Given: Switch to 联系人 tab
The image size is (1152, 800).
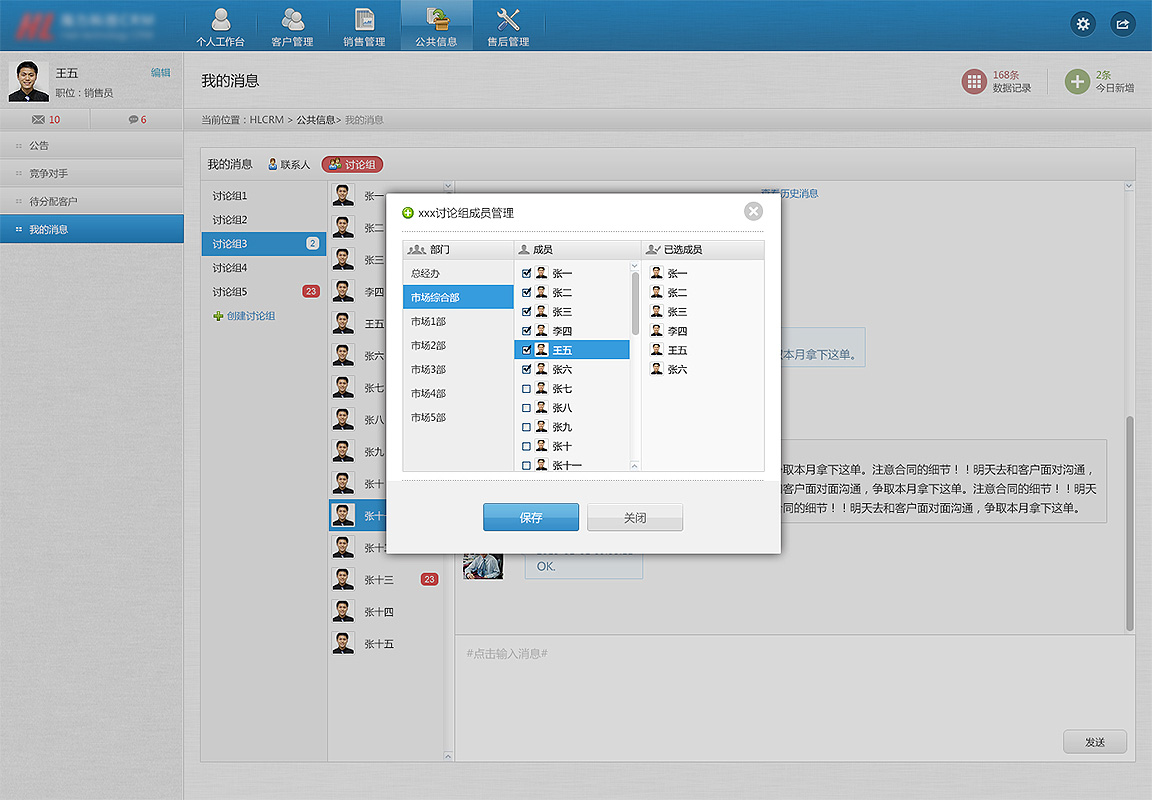Looking at the screenshot, I should pos(288,165).
